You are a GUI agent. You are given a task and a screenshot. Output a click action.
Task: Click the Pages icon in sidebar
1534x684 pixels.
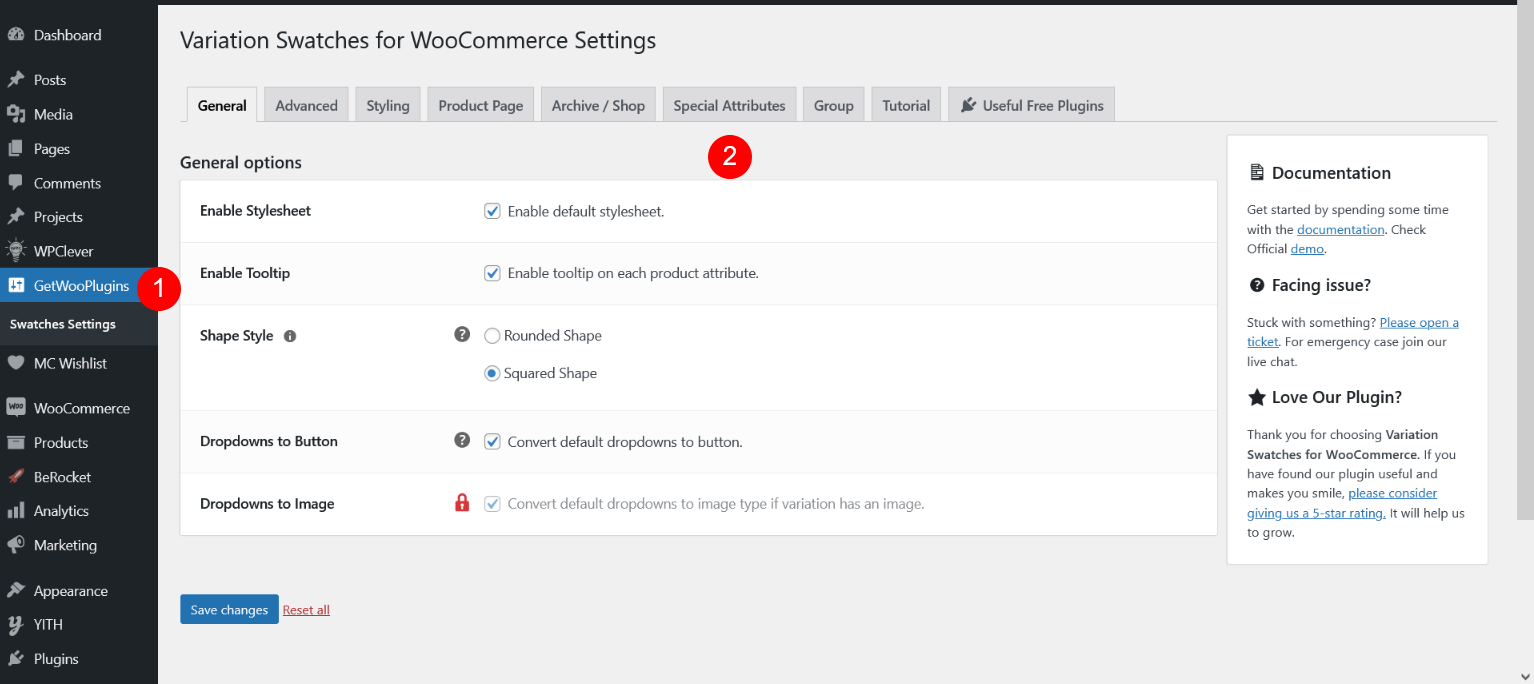click(x=16, y=149)
